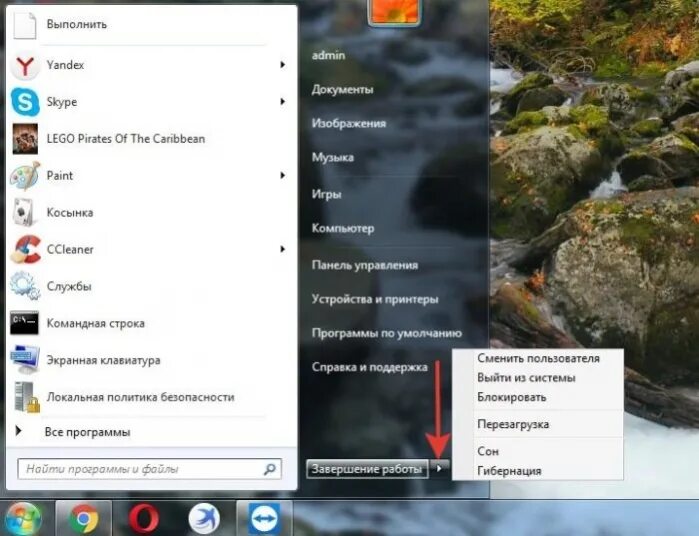Viewport: 699px width, 536px height.
Task: Open Локальная политика безопасности server lock icon
Action: (x=26, y=397)
